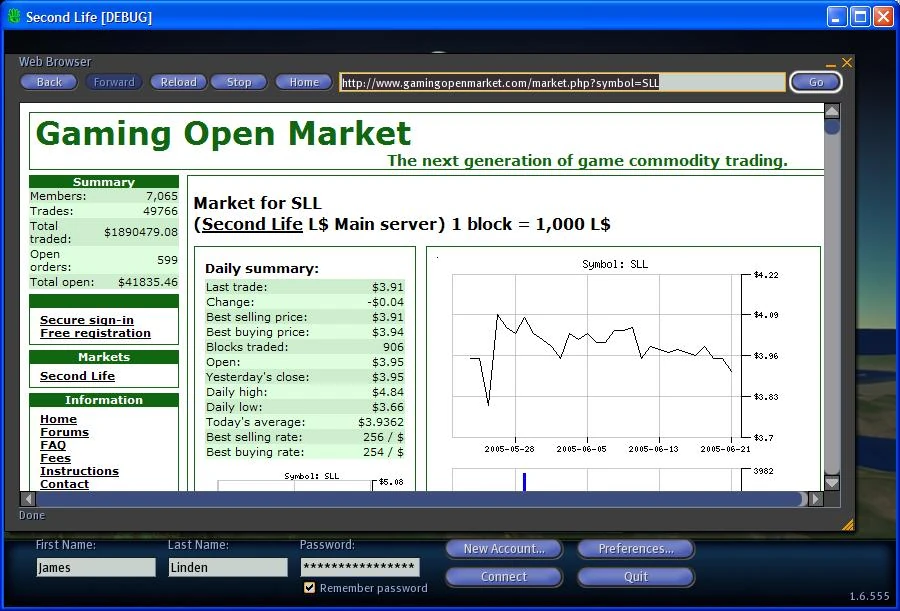This screenshot has height=611, width=900.
Task: Click the Last trade value $3.91
Action: coord(387,287)
